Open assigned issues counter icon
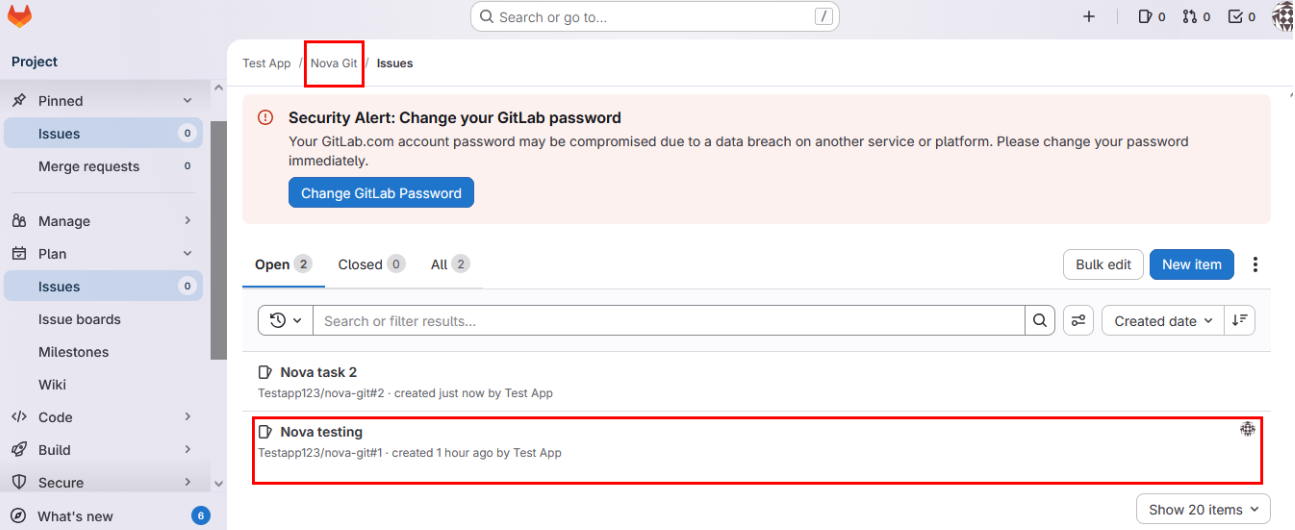Image resolution: width=1295 pixels, height=530 pixels. tap(1152, 17)
